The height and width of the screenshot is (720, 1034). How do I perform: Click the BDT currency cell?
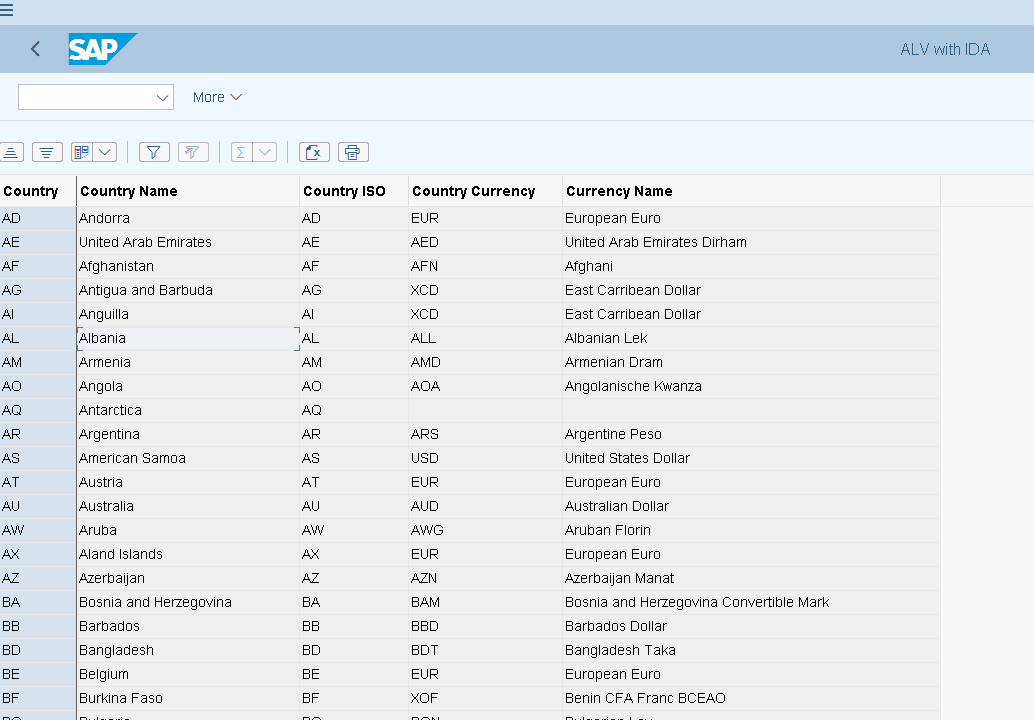tap(485, 651)
